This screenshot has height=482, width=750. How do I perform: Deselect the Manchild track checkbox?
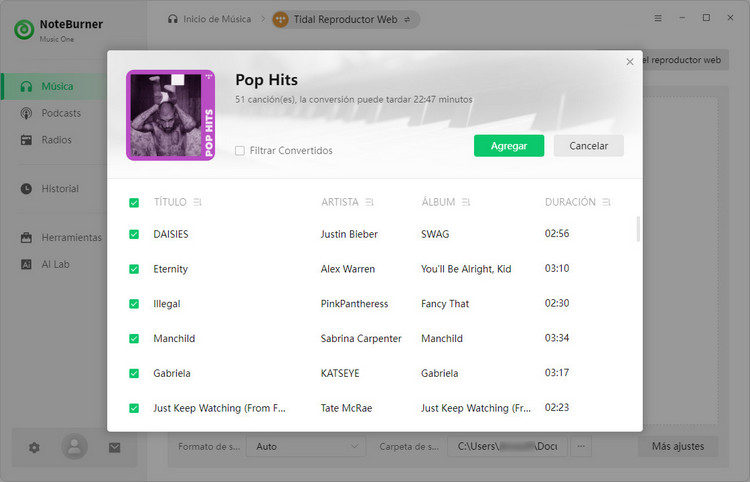(134, 338)
